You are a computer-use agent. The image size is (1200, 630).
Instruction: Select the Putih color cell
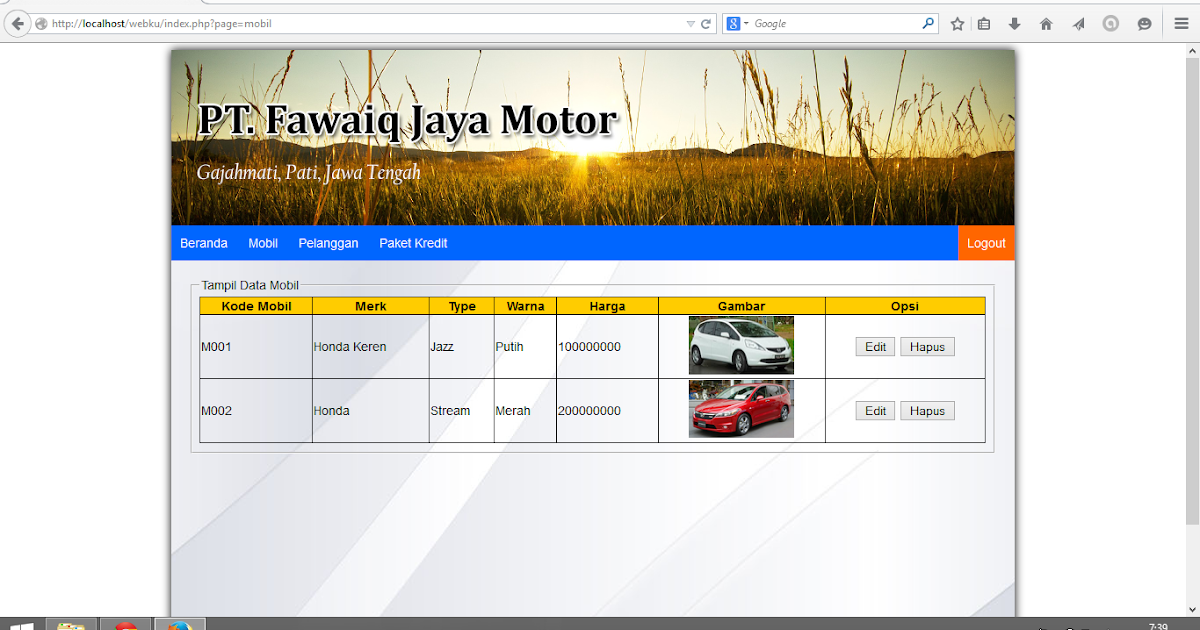coord(525,347)
